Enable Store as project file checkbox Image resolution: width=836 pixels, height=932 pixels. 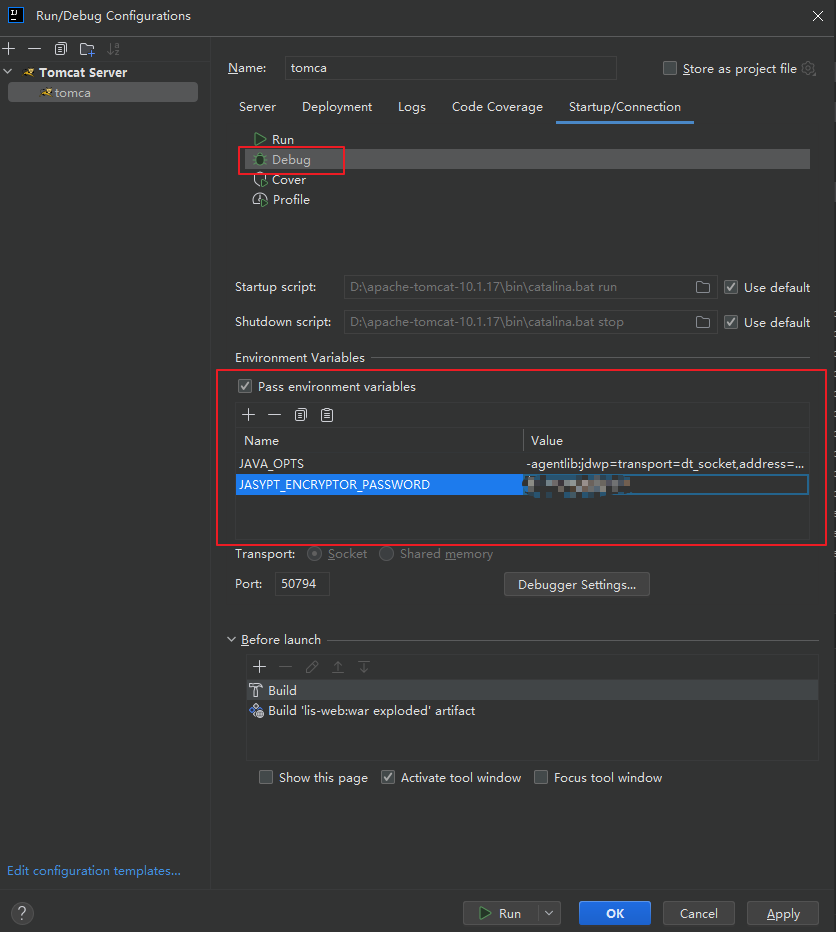coord(670,68)
